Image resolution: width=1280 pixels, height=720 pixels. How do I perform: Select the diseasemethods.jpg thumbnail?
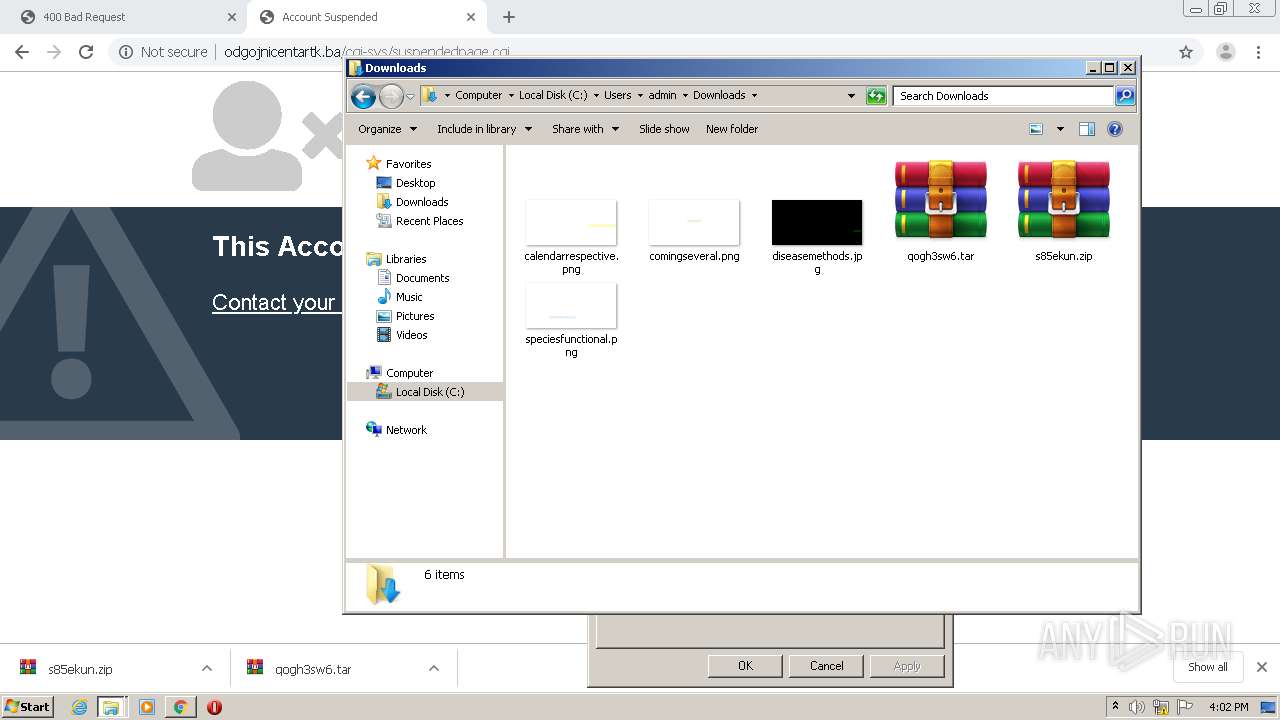tap(817, 222)
